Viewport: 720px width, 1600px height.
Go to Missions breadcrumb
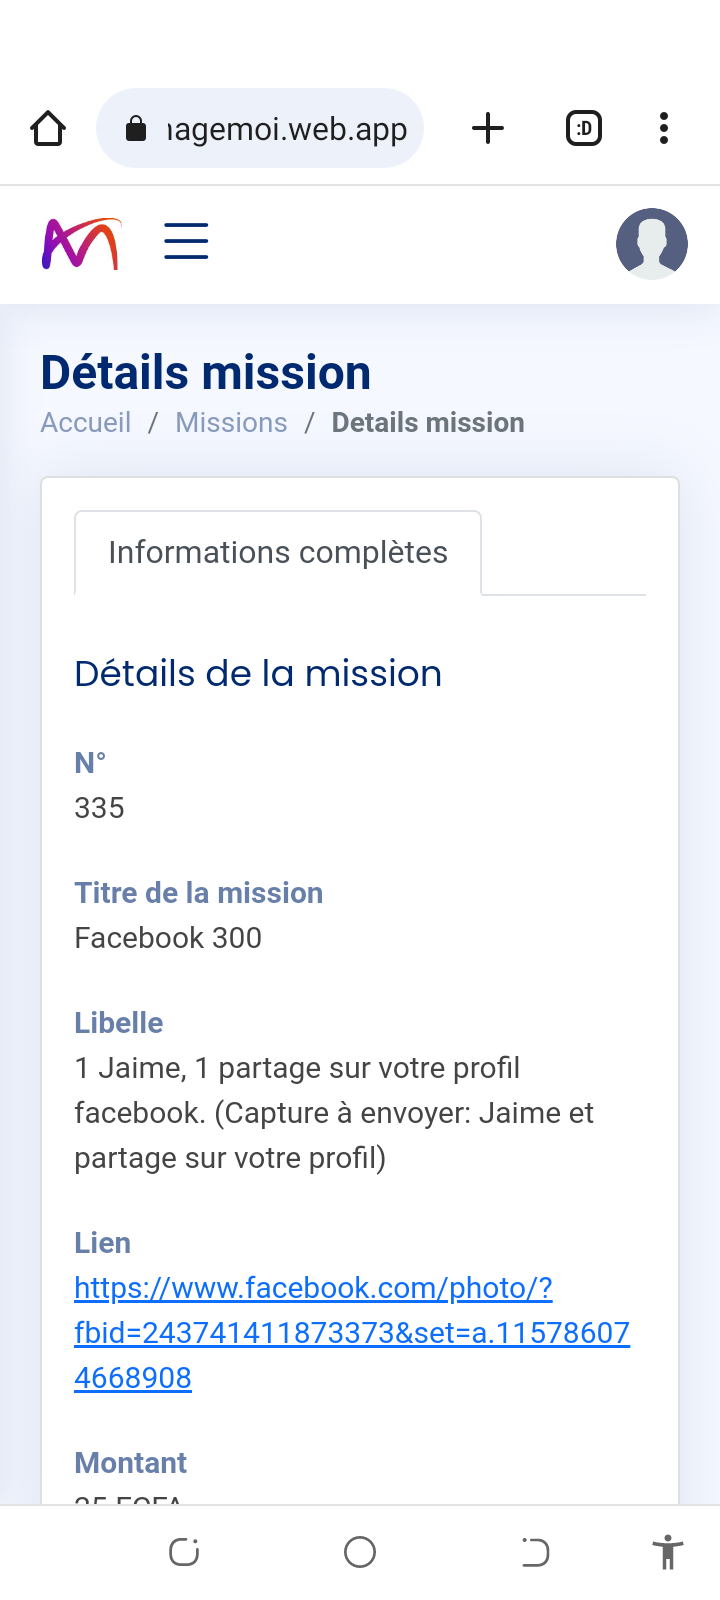point(231,423)
